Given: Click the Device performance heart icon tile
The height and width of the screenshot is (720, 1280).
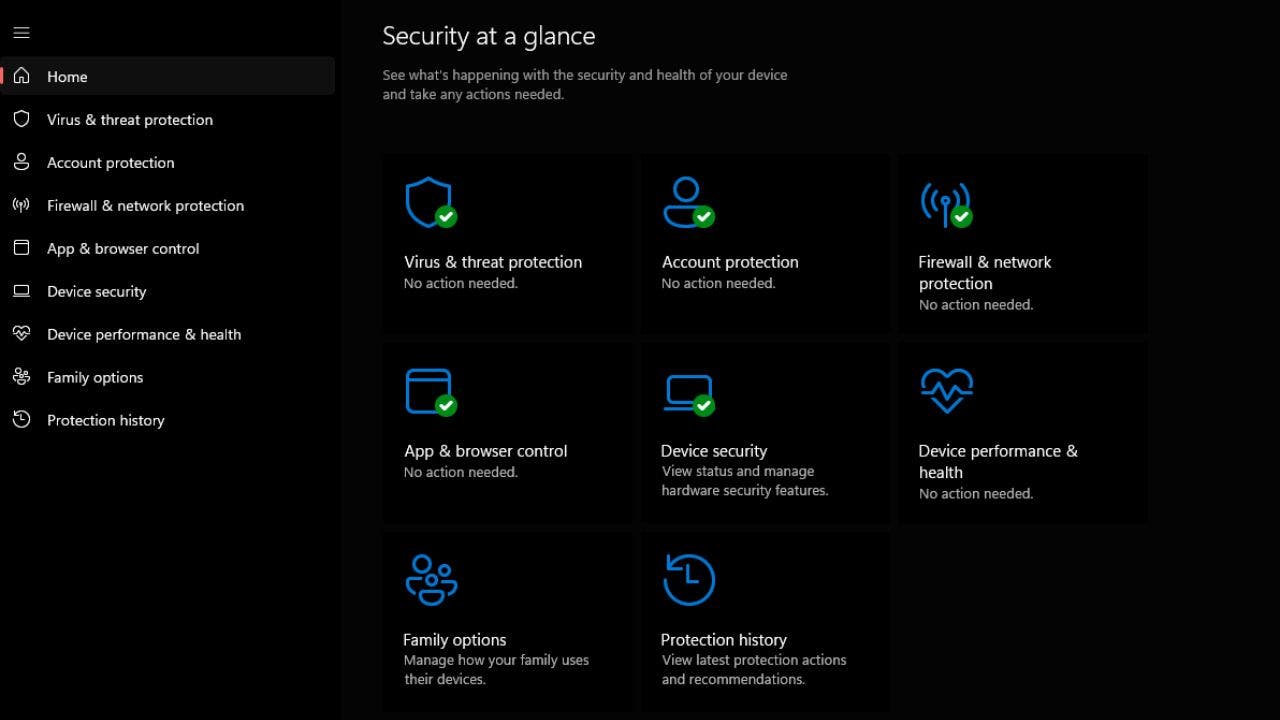Looking at the screenshot, I should (x=946, y=390).
